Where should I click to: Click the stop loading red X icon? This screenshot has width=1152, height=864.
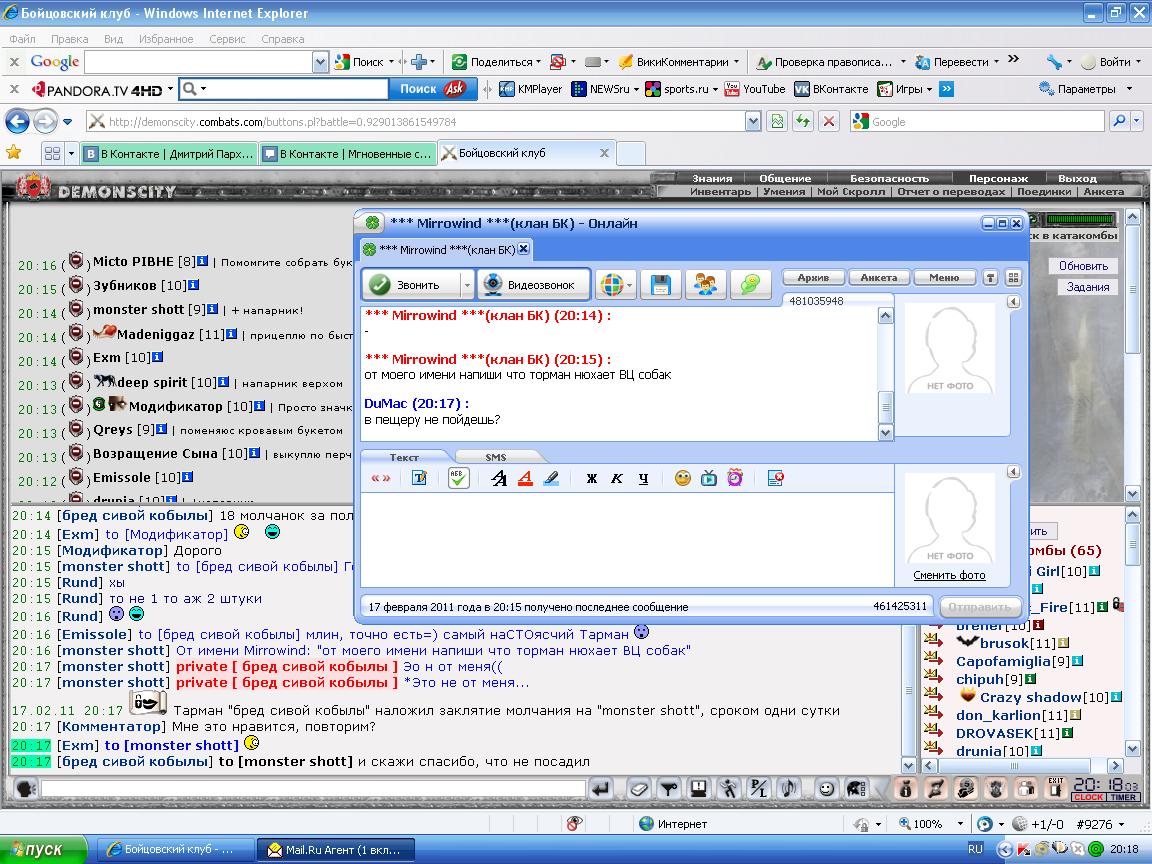[829, 121]
